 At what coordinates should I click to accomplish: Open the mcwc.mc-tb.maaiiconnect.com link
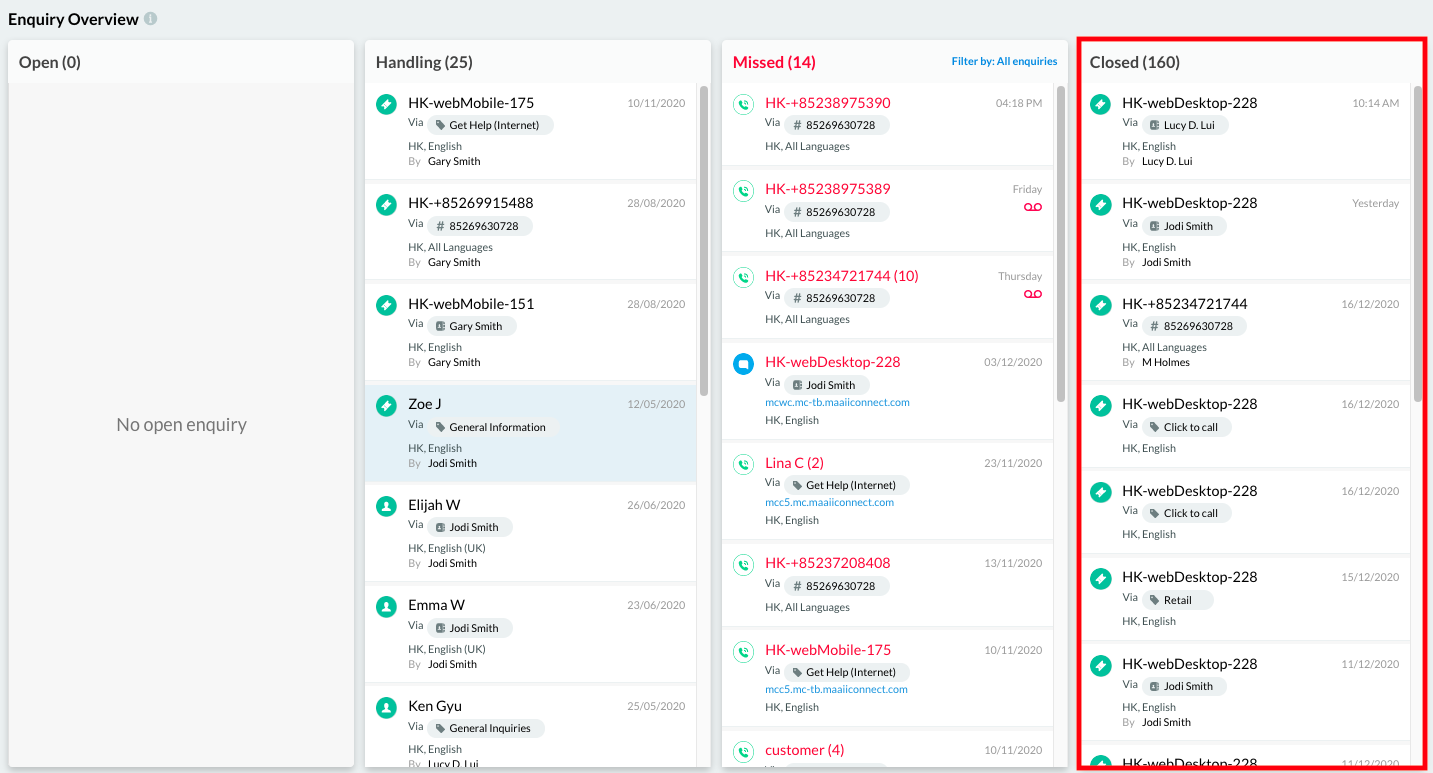(837, 403)
